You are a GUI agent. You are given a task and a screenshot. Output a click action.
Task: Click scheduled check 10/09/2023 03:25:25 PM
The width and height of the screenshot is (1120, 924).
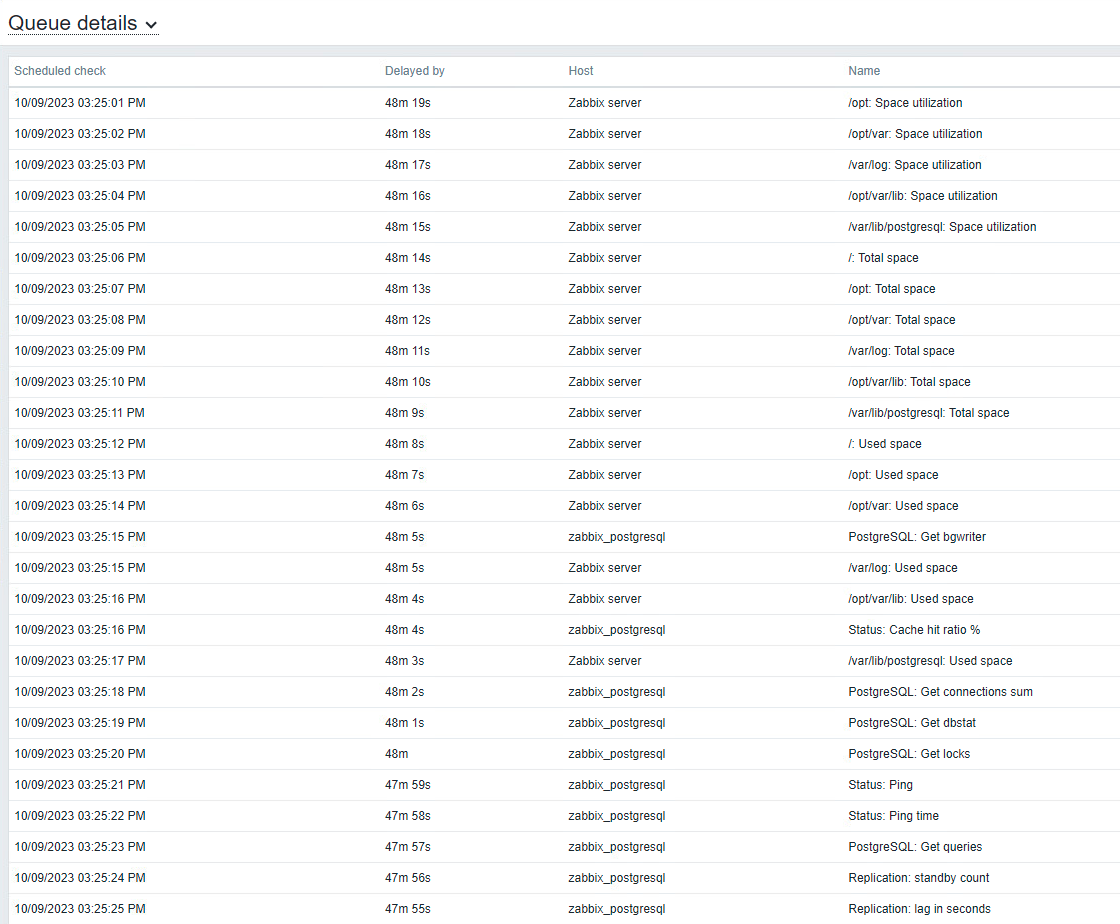[x=80, y=909]
